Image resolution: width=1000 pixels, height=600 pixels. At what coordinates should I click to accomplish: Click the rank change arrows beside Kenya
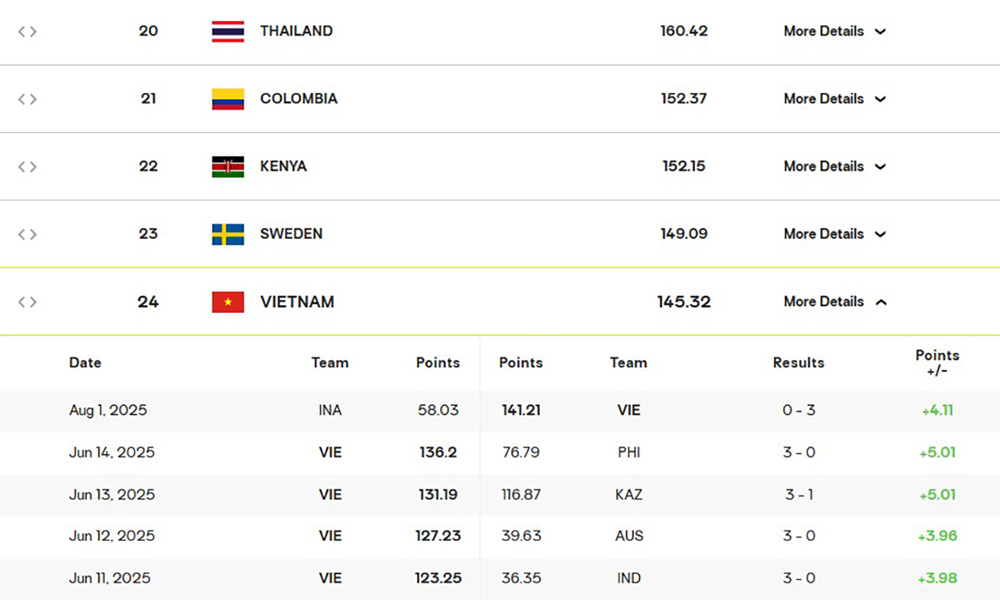point(27,166)
